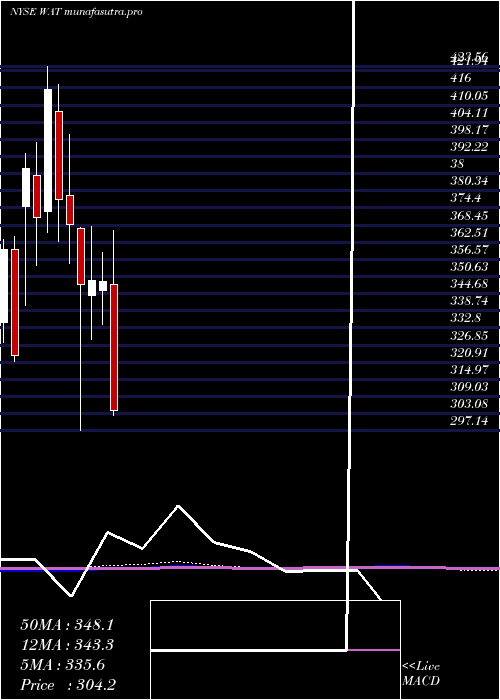Image resolution: width=500 pixels, height=700 pixels.
Task: Select the 356.57 price label
Action: [469, 250]
